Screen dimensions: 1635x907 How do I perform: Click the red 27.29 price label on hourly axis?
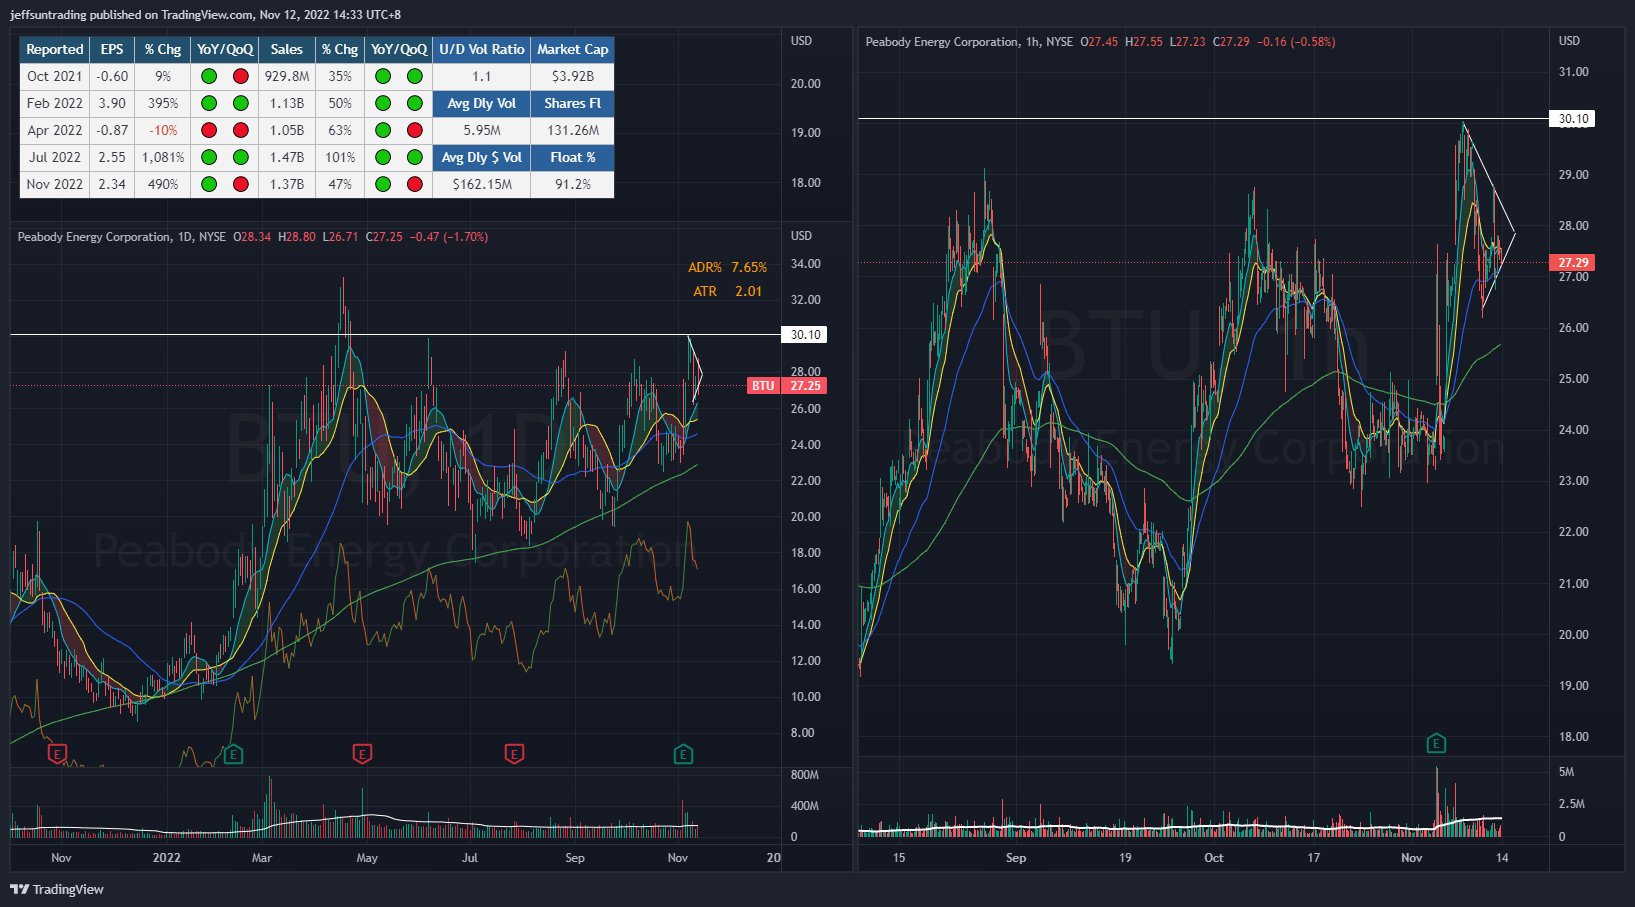(1573, 263)
